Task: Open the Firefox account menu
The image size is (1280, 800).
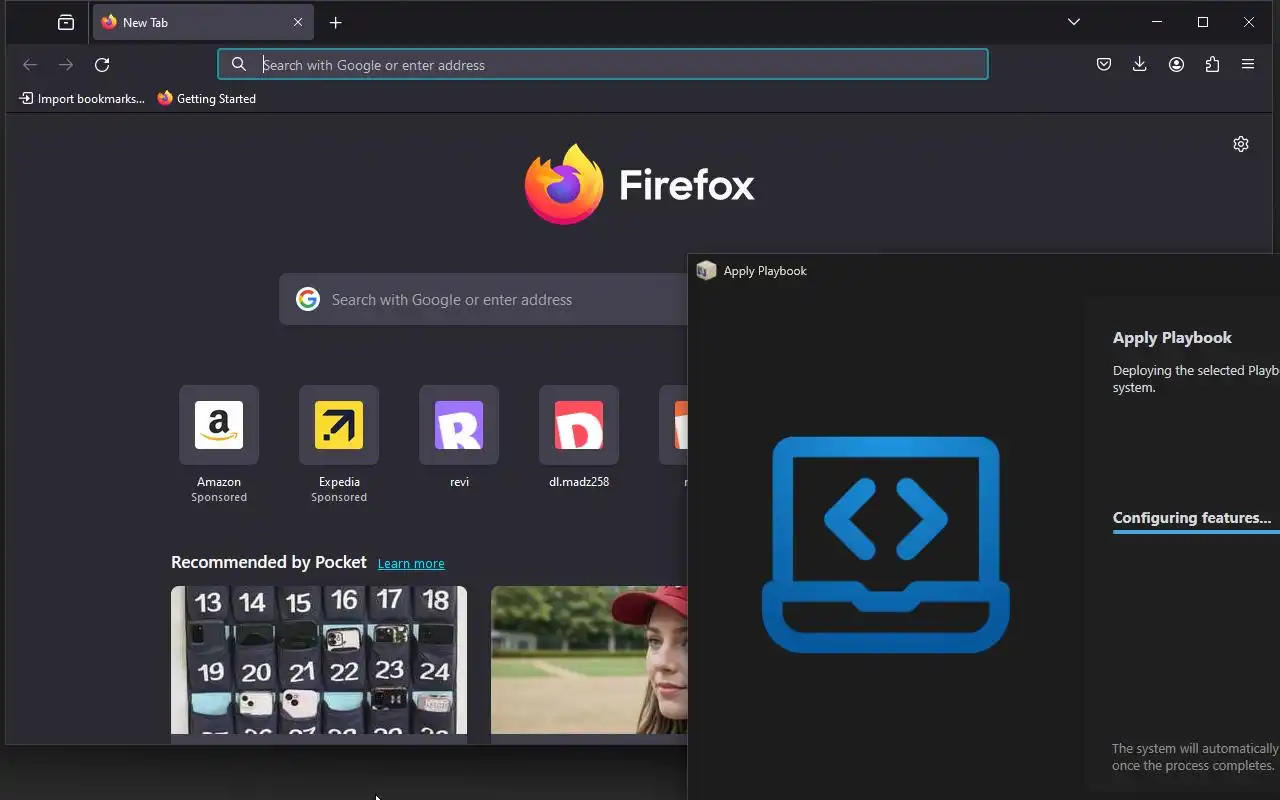Action: point(1176,65)
